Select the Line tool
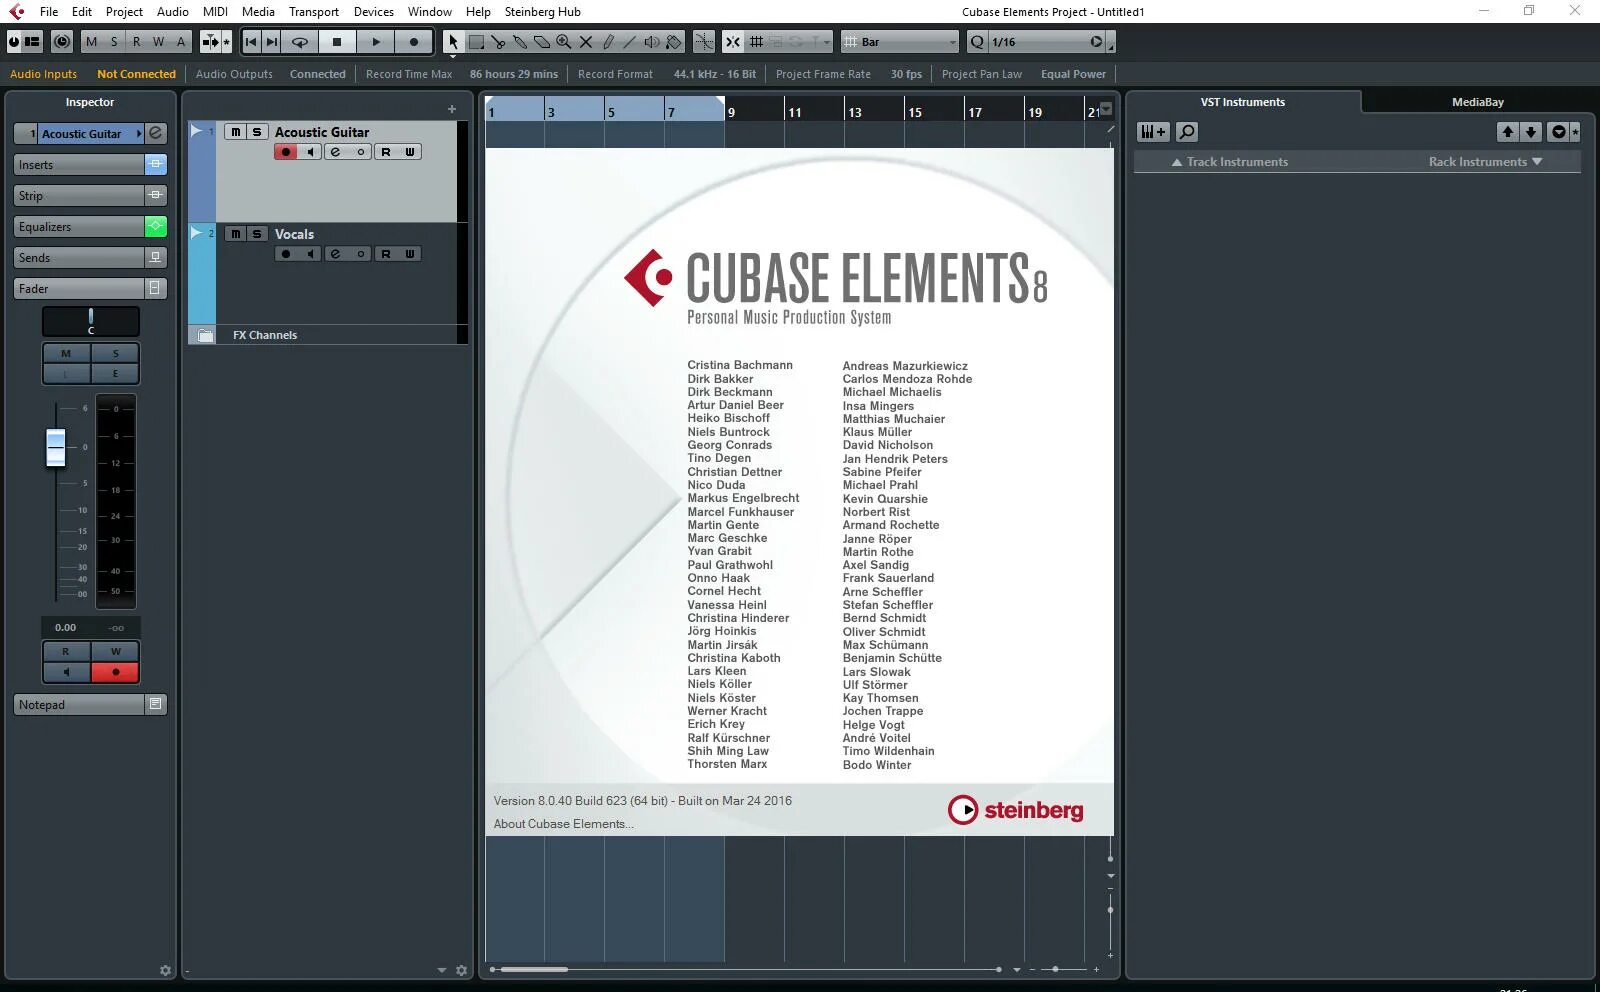Image resolution: width=1600 pixels, height=992 pixels. click(630, 42)
